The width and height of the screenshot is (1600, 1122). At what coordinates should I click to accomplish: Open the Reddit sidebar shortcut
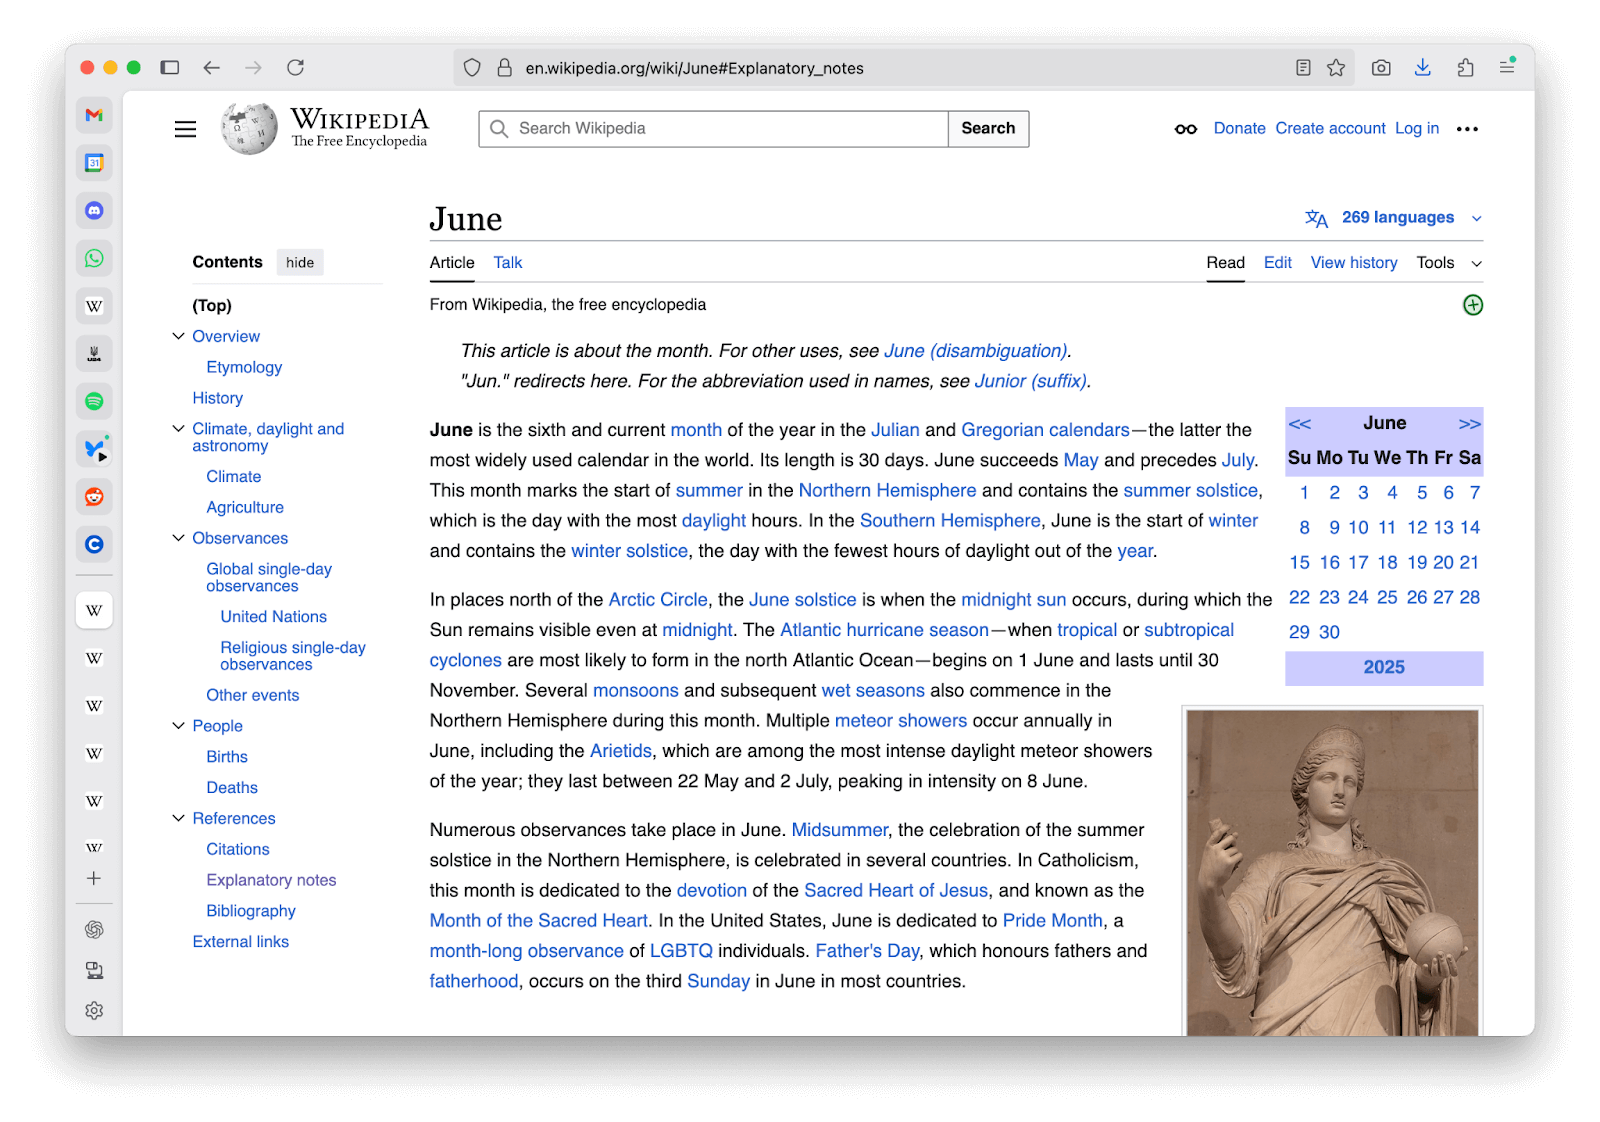pos(94,497)
